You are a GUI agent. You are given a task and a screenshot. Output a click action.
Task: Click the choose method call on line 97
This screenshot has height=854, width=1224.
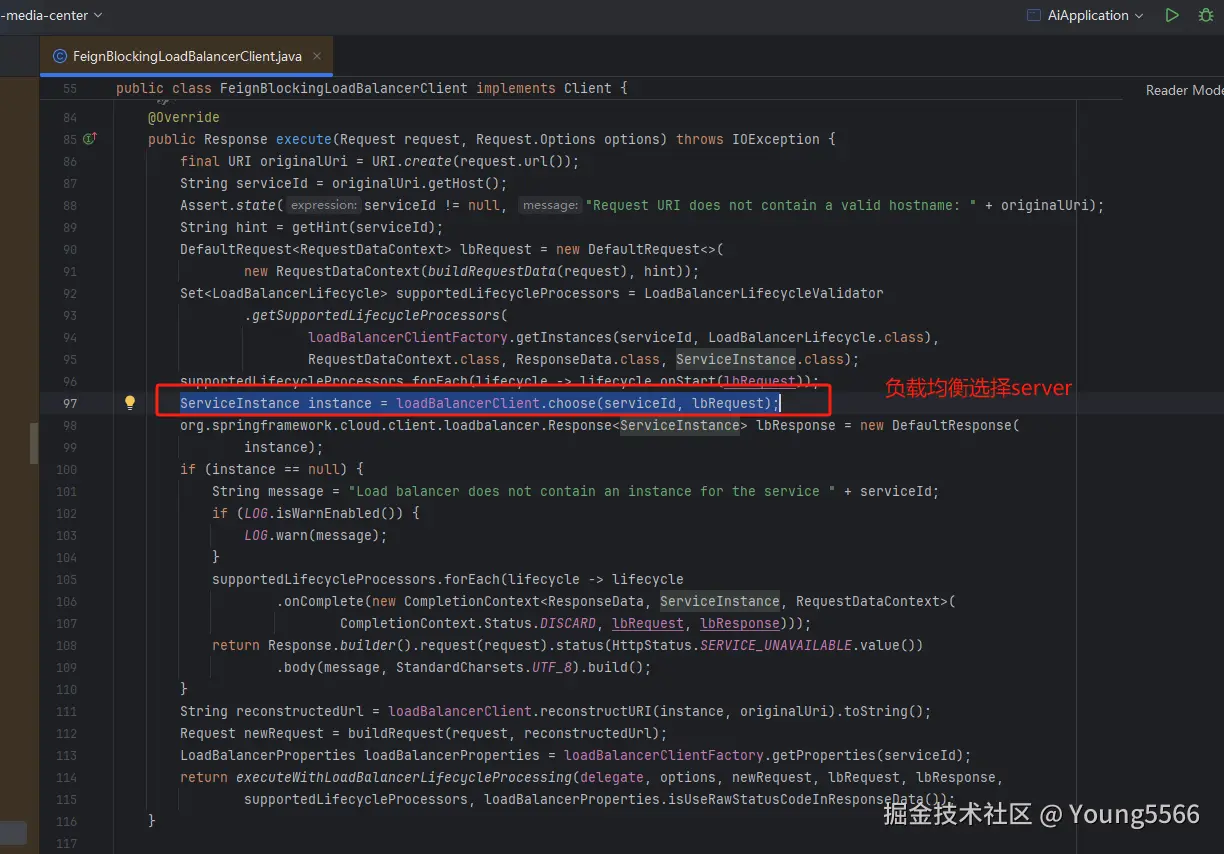pos(572,403)
